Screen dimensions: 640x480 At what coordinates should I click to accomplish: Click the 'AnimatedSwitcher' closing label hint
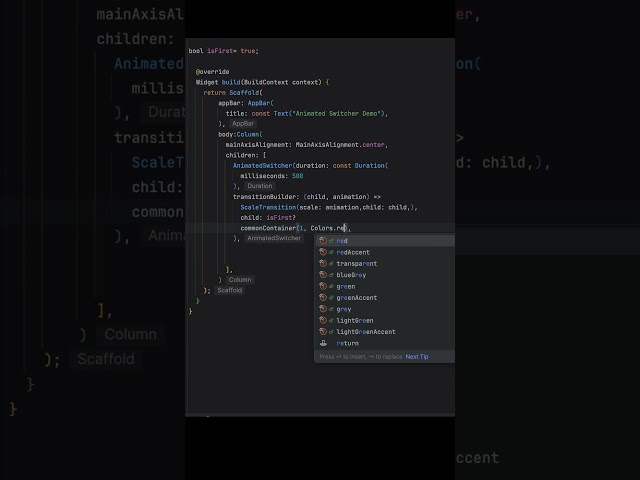point(274,238)
